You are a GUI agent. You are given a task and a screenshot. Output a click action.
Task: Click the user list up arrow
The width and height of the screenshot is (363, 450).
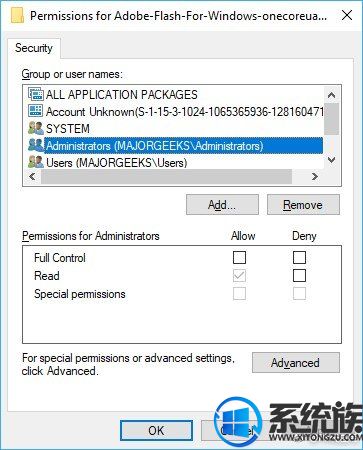[331, 95]
